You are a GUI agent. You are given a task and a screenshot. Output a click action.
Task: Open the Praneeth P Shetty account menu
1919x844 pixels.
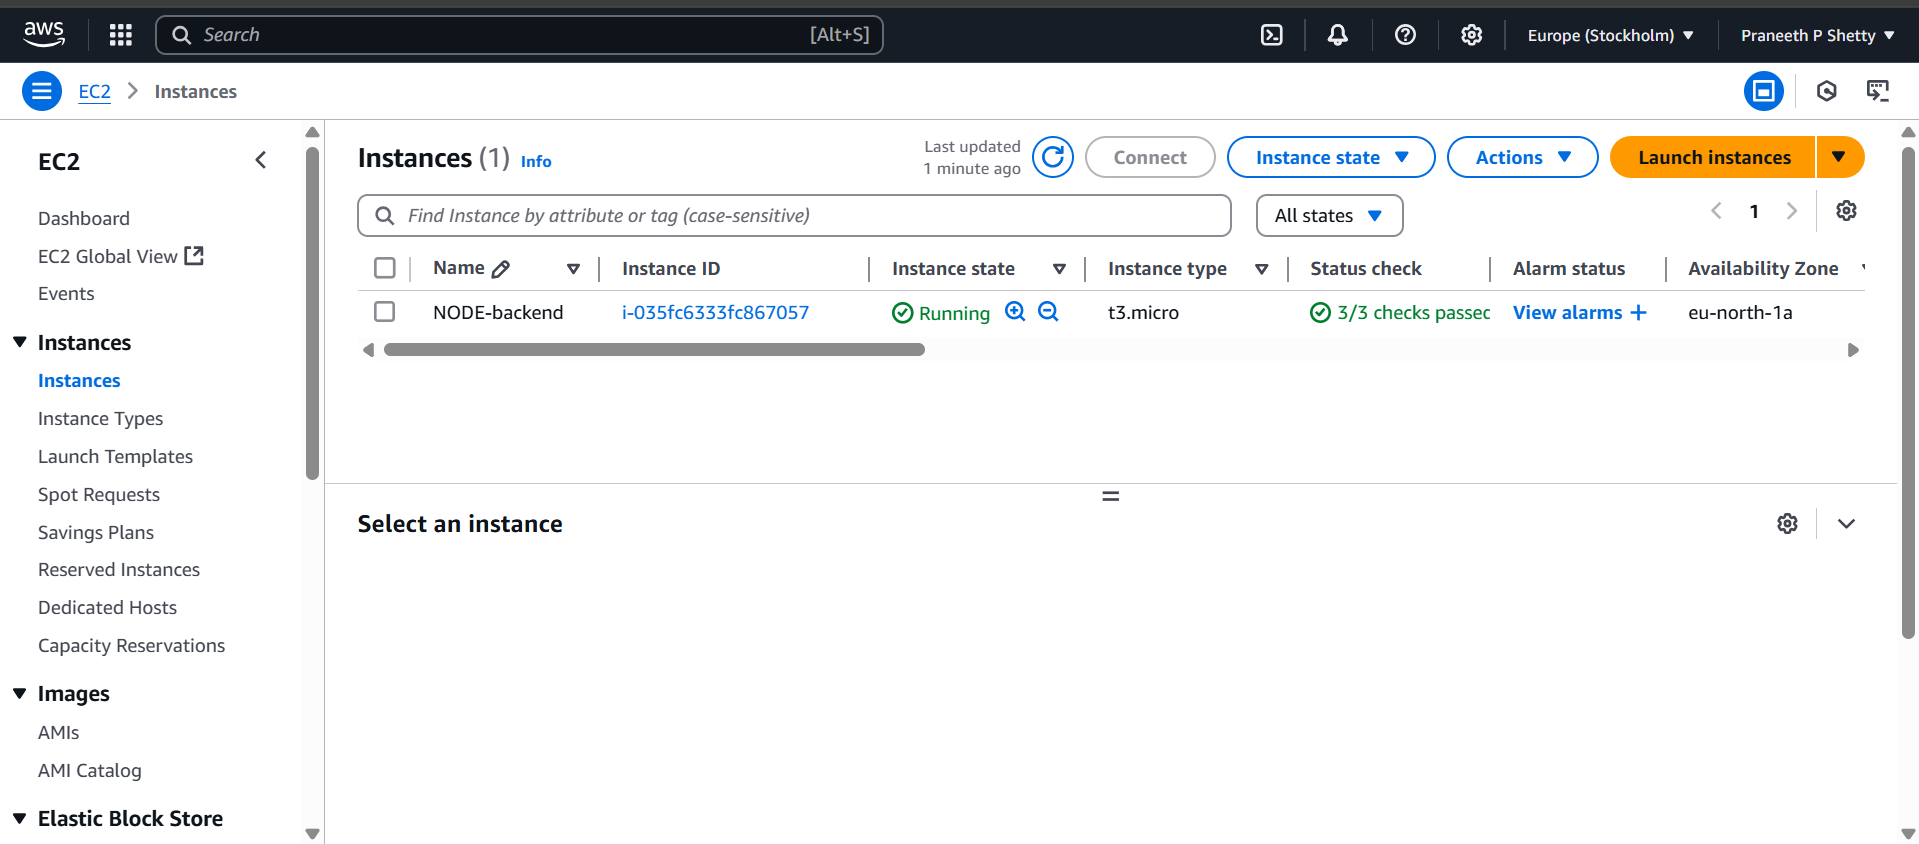point(1817,35)
